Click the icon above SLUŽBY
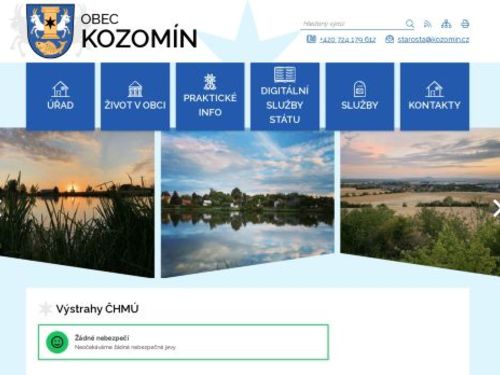The height and width of the screenshot is (375, 500). pyautogui.click(x=359, y=89)
